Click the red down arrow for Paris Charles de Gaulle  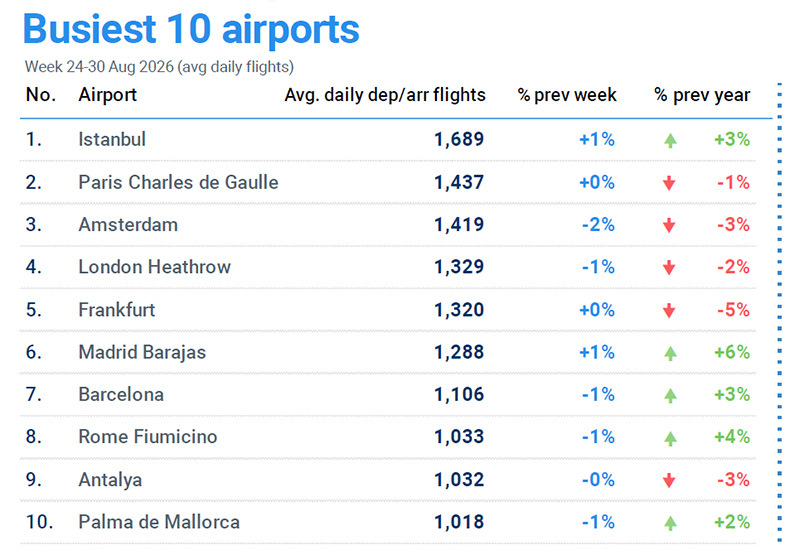669,183
